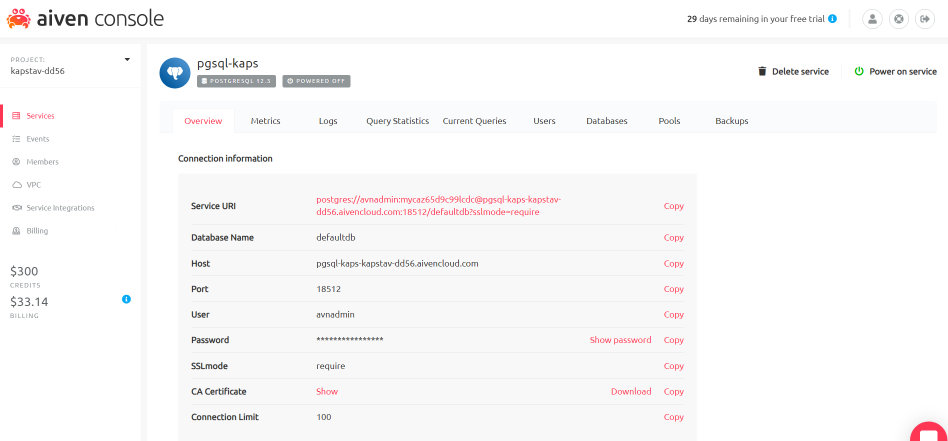The height and width of the screenshot is (441, 948).
Task: Click the logout arrow icon
Action: (924, 19)
